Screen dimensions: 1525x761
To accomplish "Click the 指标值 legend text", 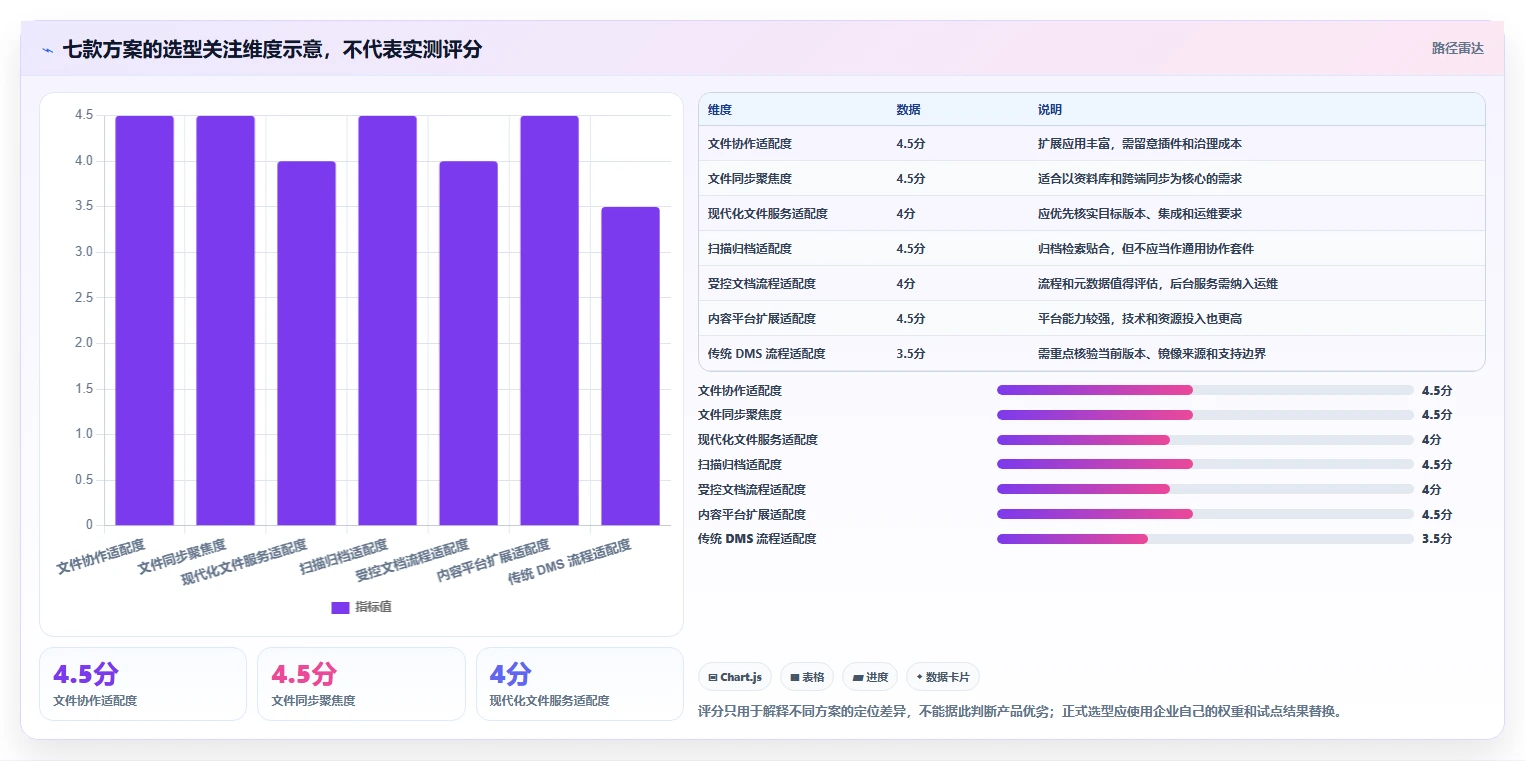I will pyautogui.click(x=373, y=607).
